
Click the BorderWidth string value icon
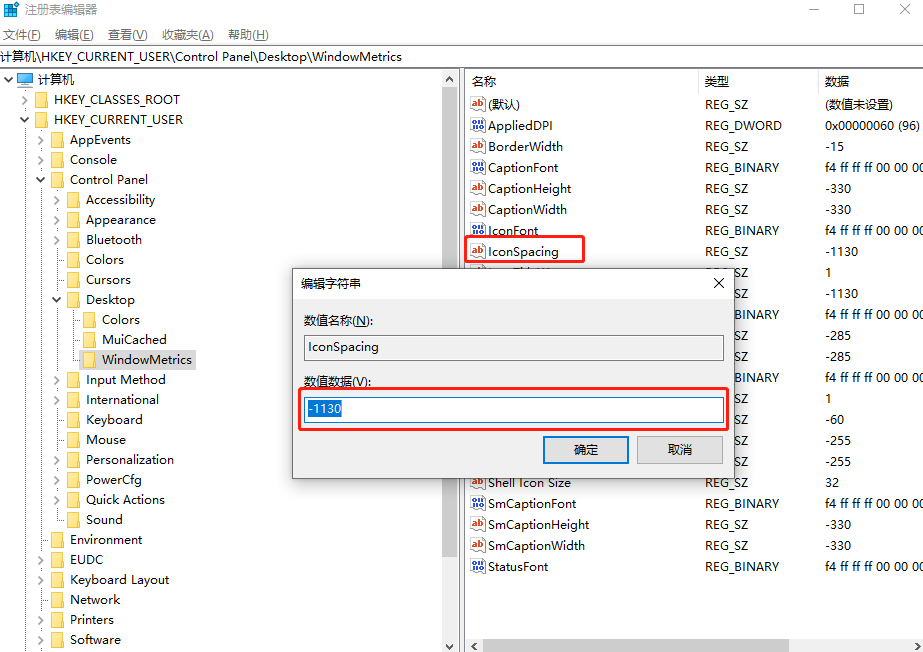point(478,147)
